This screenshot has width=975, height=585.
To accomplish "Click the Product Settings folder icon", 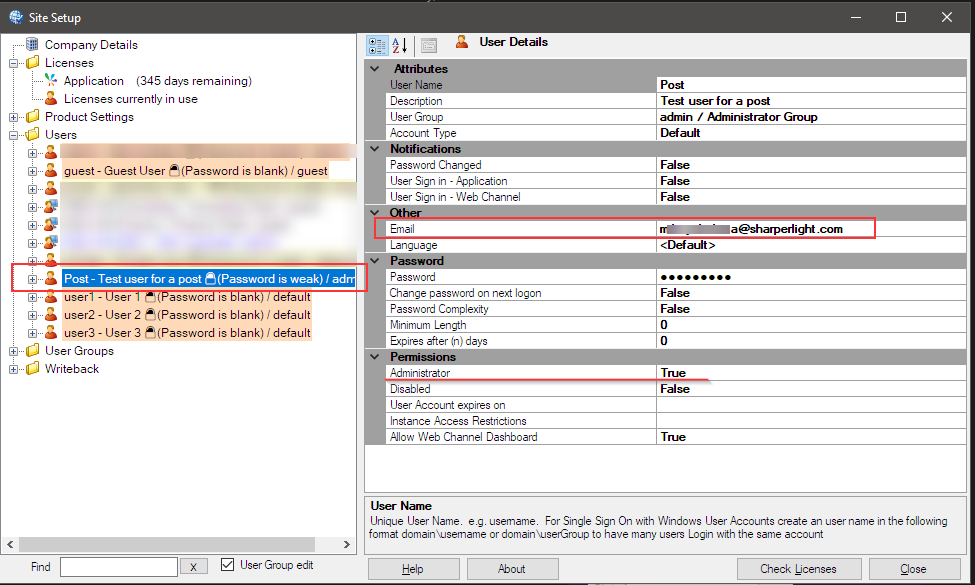I will click(x=33, y=116).
